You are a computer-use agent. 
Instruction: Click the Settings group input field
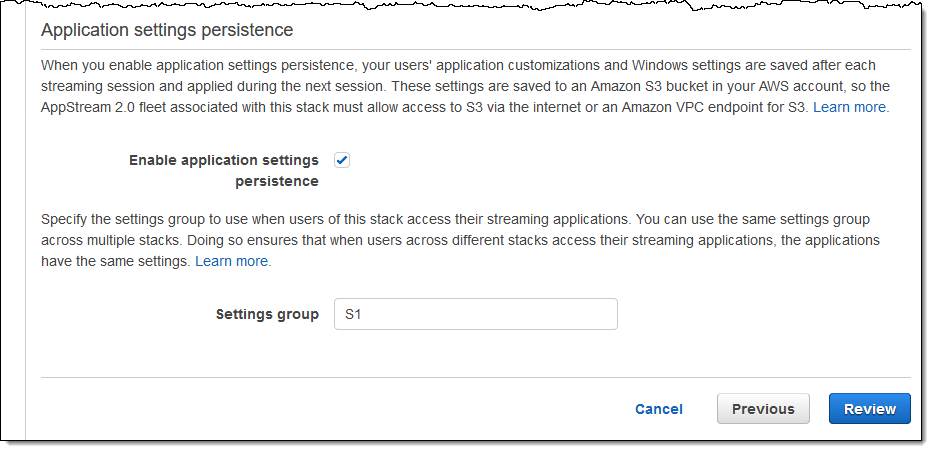pyautogui.click(x=475, y=314)
